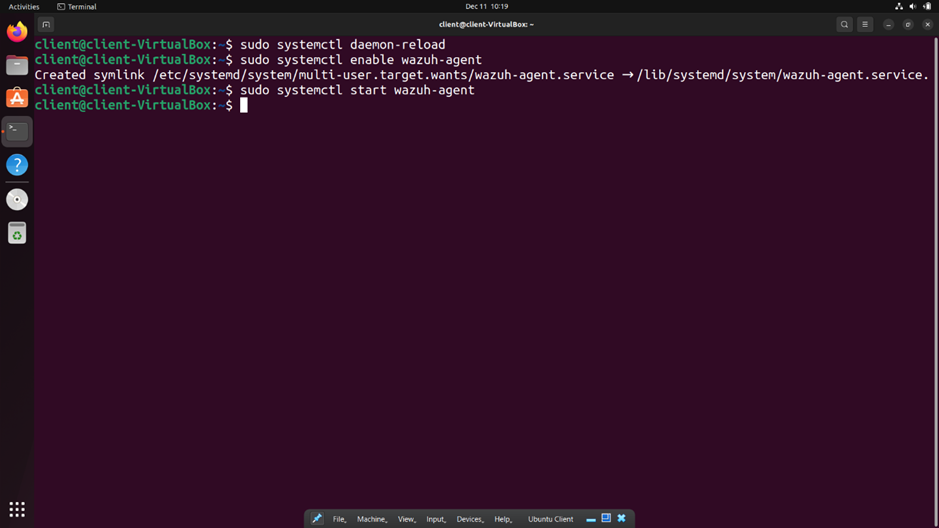Open the VirtualBox File menu
The height and width of the screenshot is (528, 939).
tap(340, 519)
